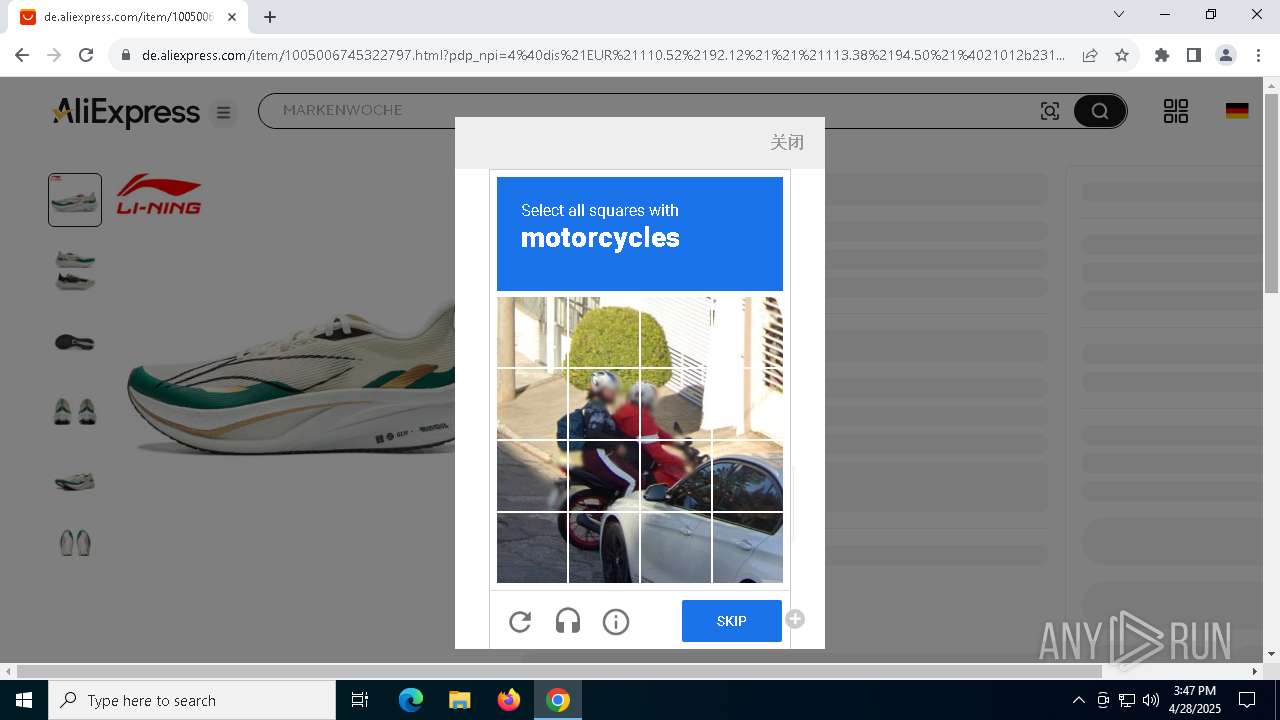Open the AliExpress categories hamburger menu
Screen dimensions: 1280x720
coord(224,113)
